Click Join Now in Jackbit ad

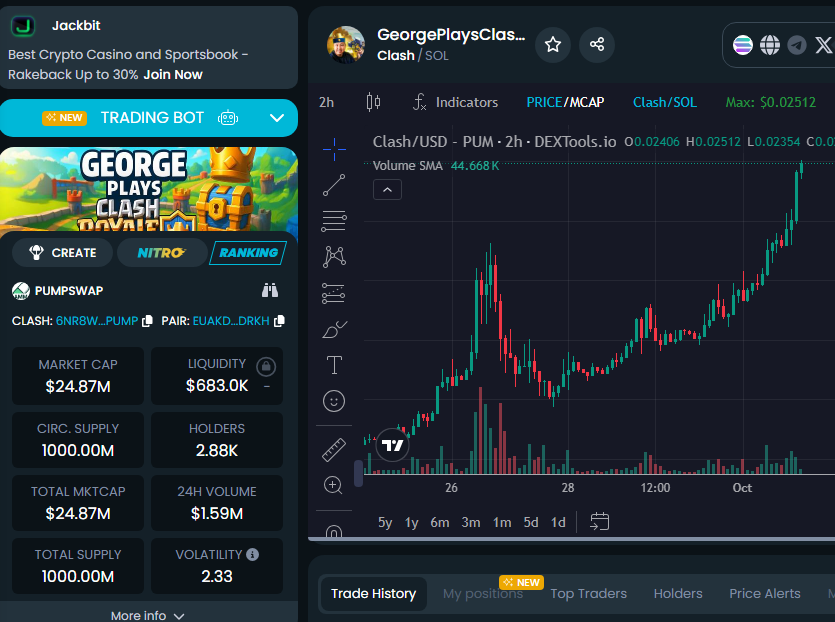[x=173, y=75]
